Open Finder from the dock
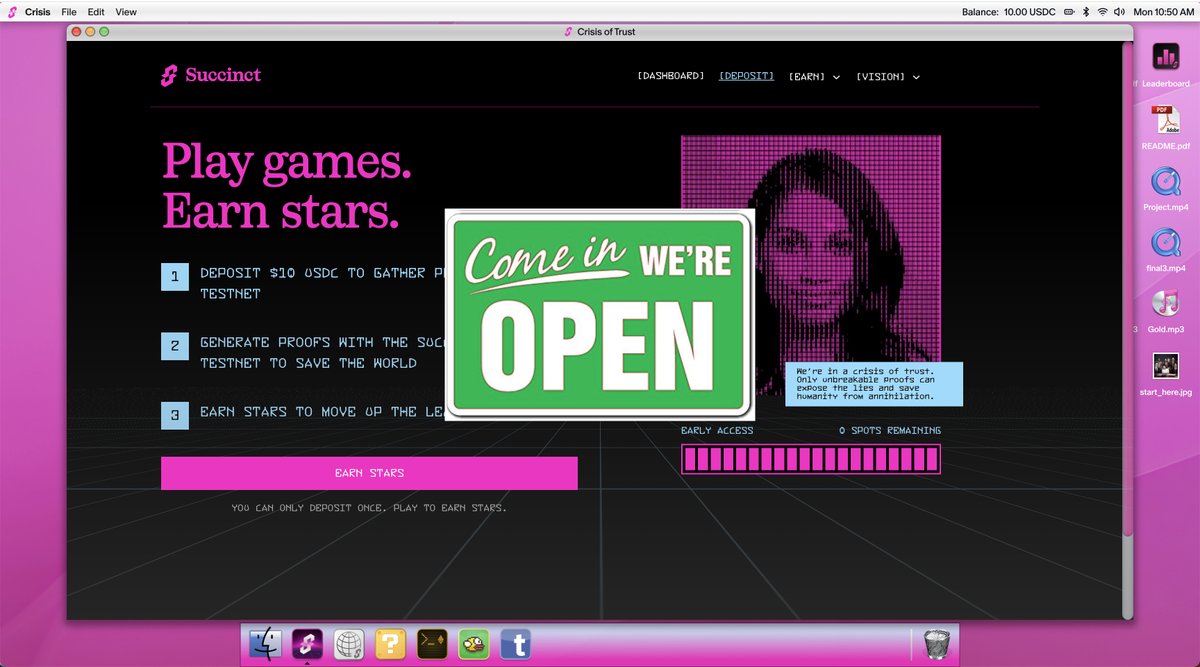Screen dimensions: 1200x667 (266, 644)
